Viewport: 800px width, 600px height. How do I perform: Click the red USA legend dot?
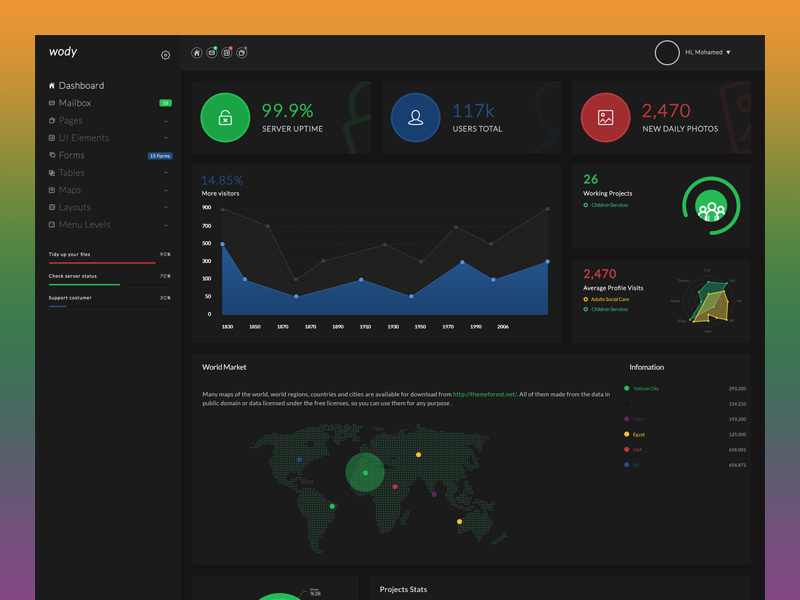(627, 449)
